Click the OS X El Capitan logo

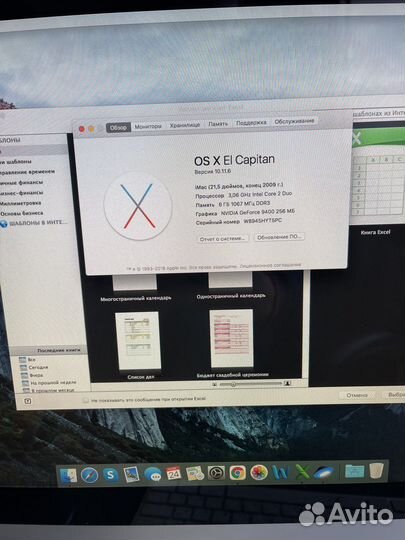138,206
